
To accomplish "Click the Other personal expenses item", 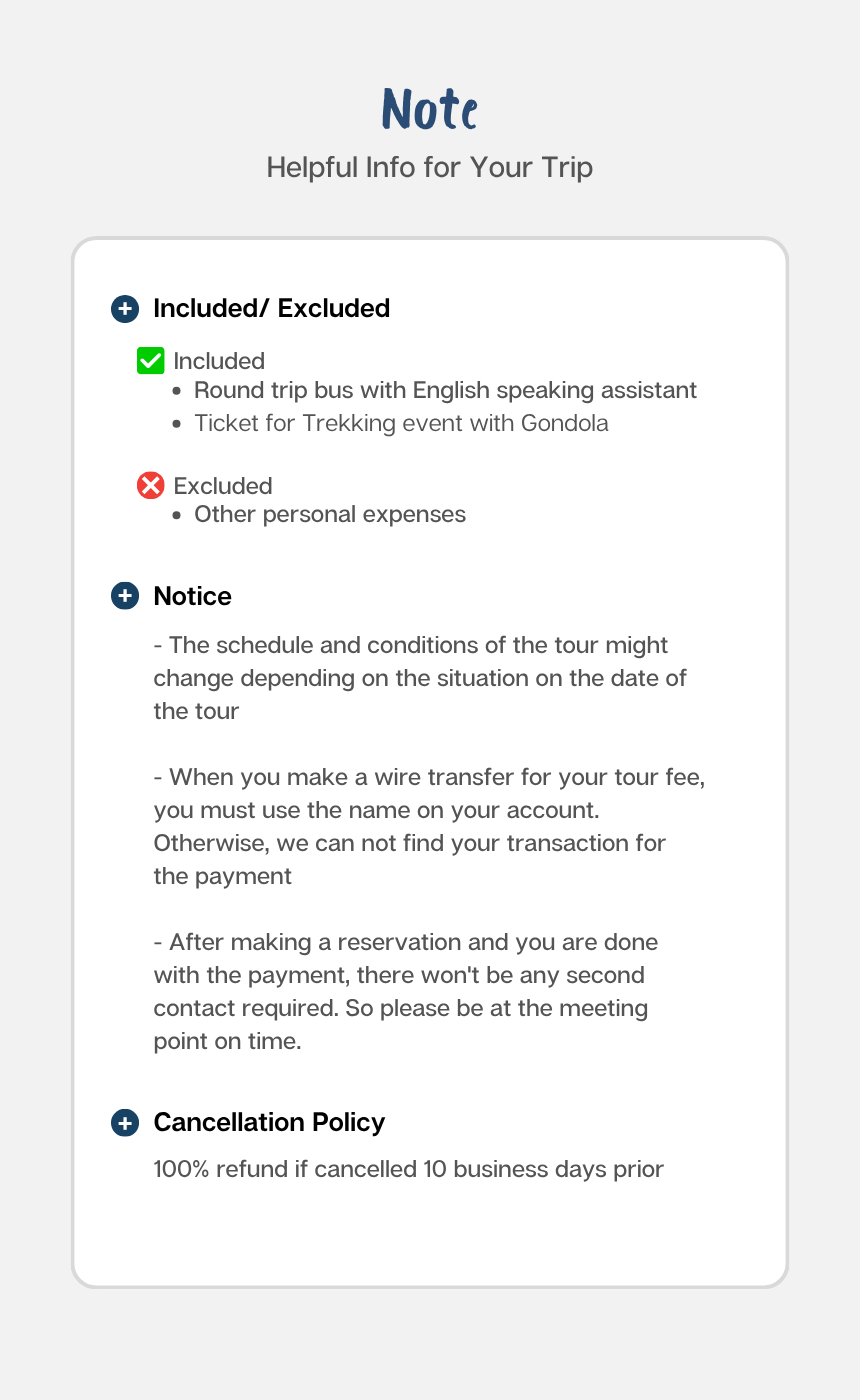I will (x=330, y=514).
